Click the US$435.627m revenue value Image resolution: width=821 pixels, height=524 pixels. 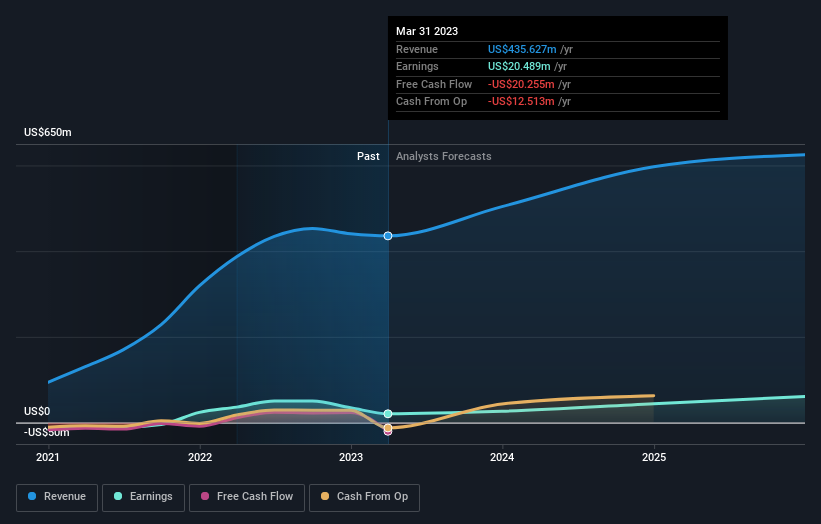point(522,49)
